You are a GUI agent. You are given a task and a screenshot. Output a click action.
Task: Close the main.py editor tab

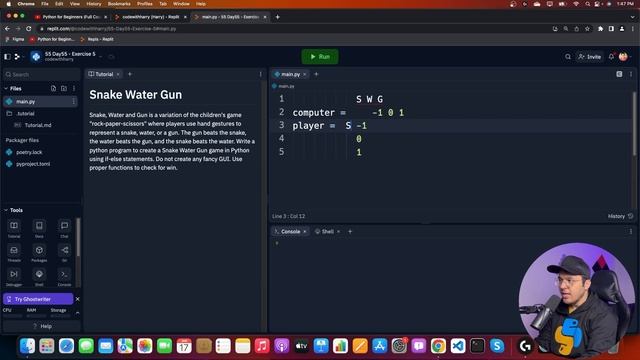point(304,74)
